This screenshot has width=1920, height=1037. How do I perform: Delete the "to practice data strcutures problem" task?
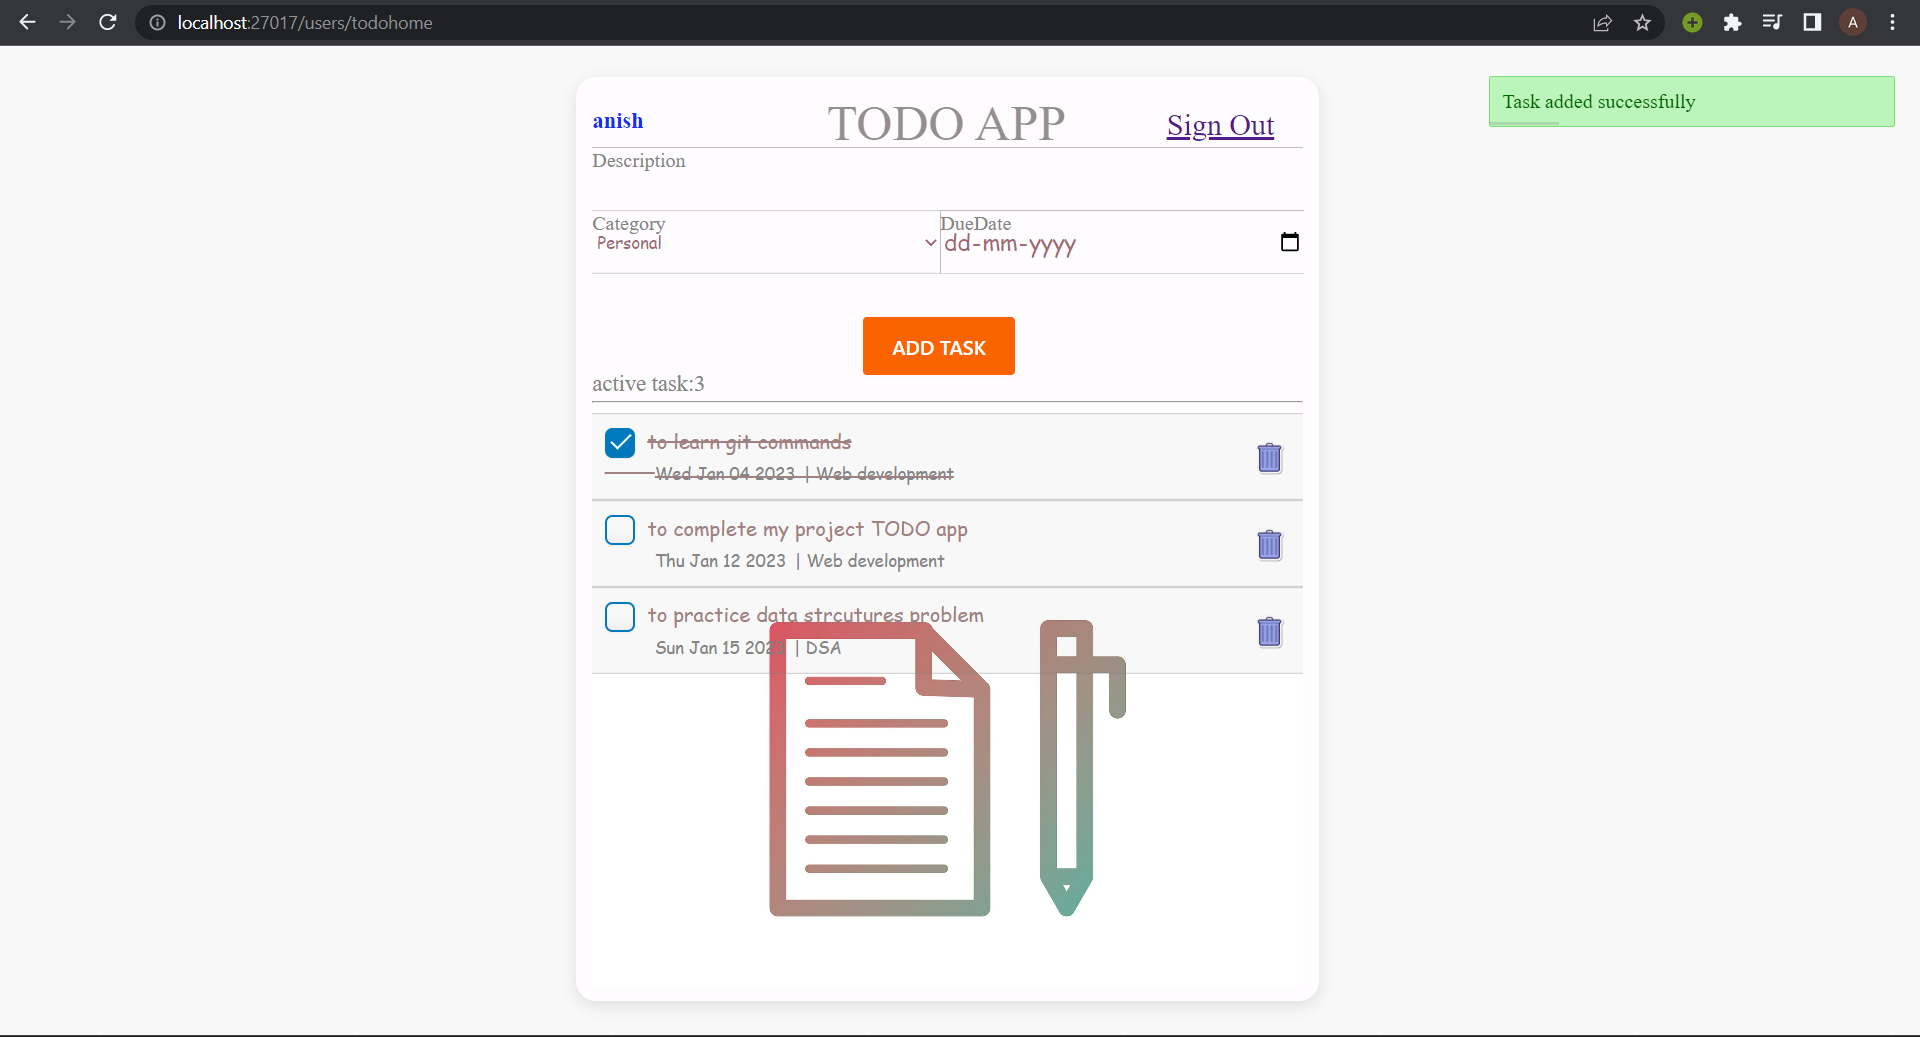[1268, 632]
